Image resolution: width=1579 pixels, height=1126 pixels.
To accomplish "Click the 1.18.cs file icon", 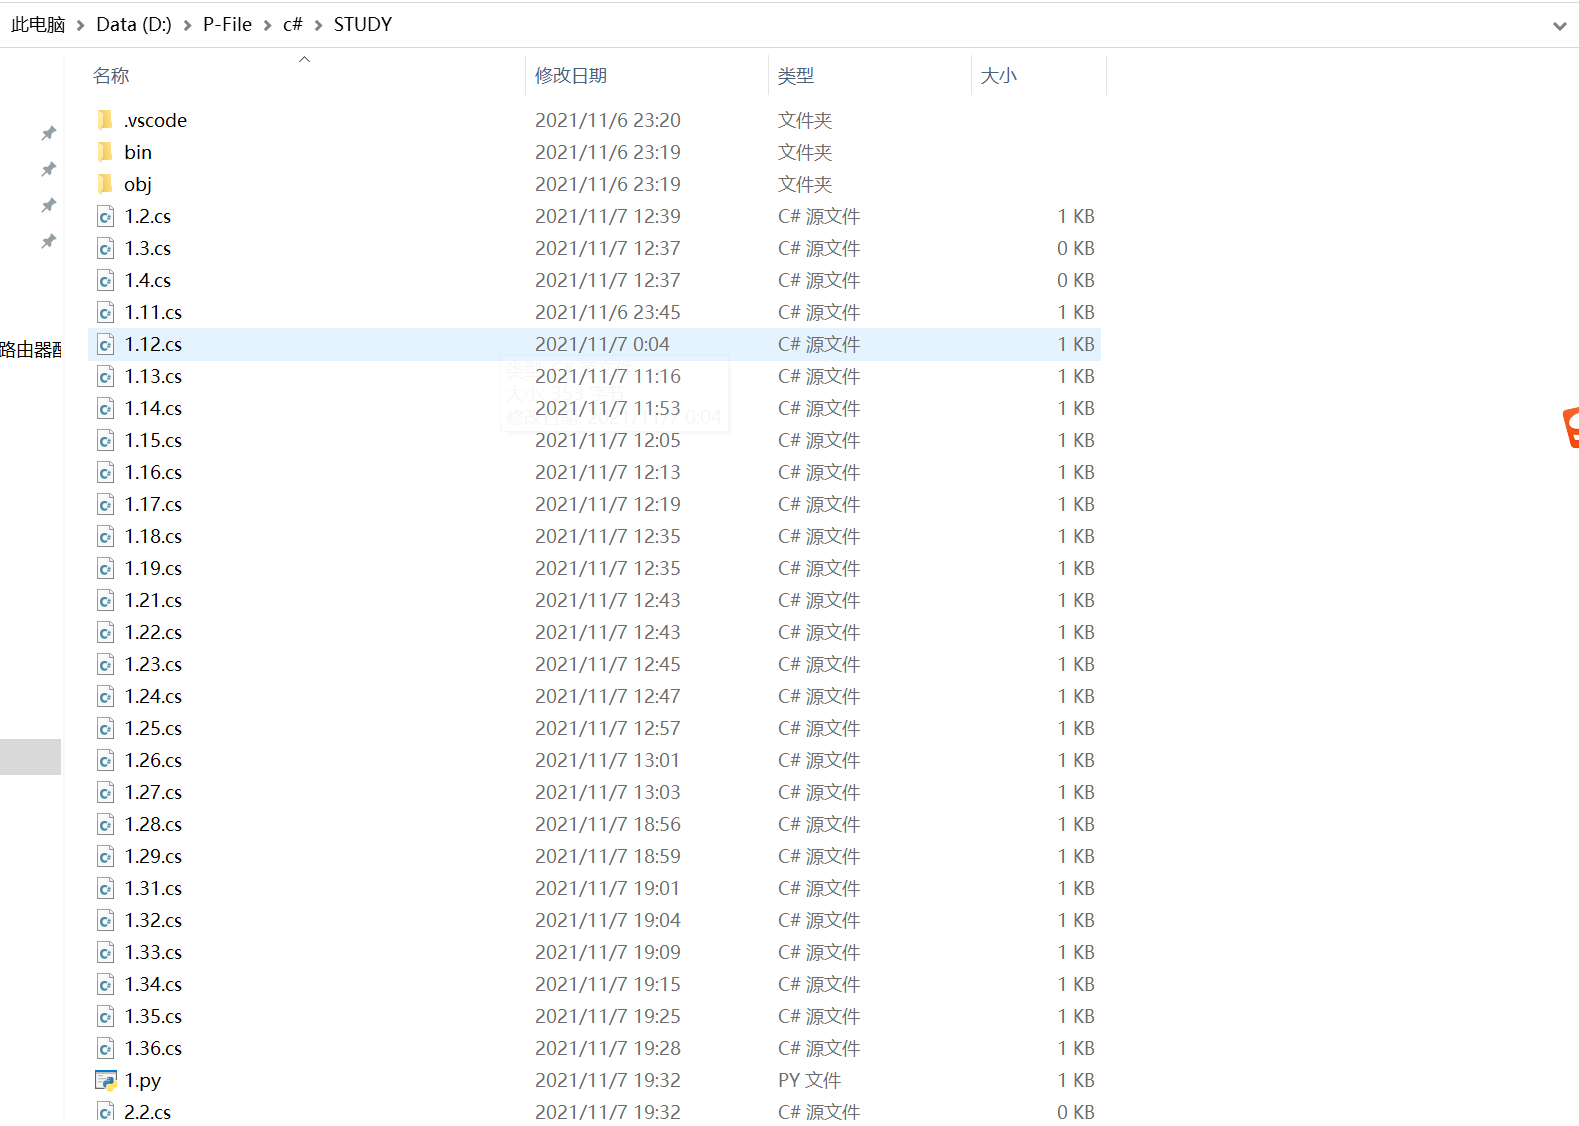I will click(105, 536).
